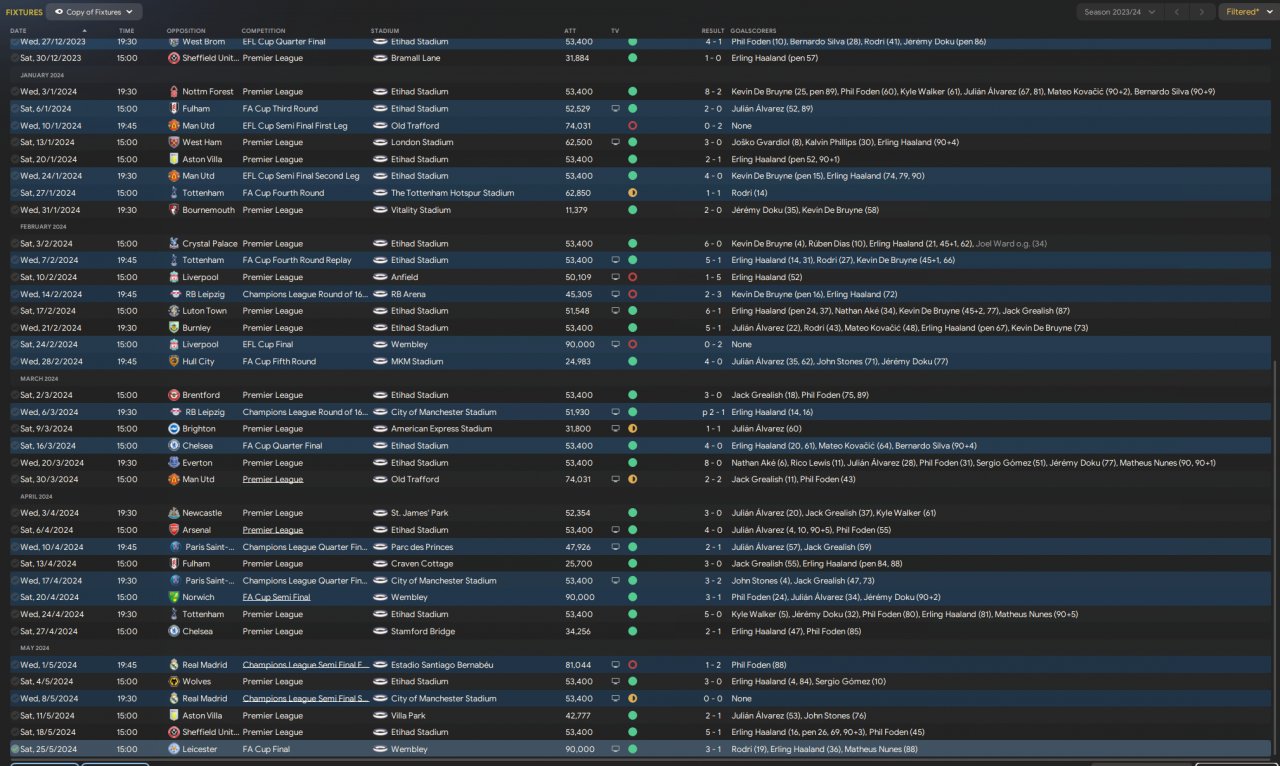Sort fixtures by the Date column header
Viewport: 1280px width, 766px height.
coord(19,31)
